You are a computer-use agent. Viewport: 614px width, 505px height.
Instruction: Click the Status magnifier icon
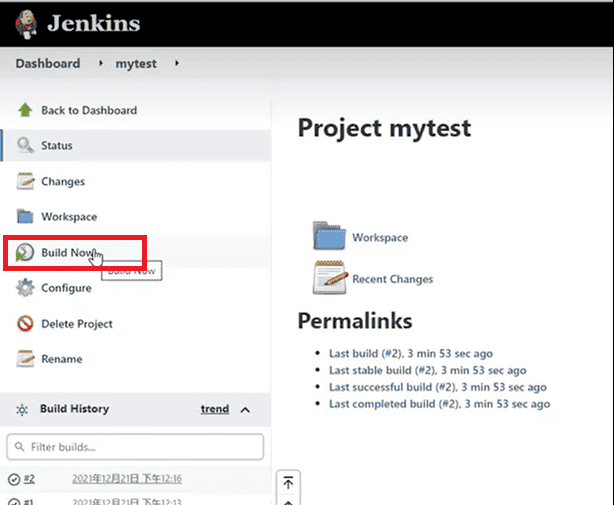tap(25, 145)
